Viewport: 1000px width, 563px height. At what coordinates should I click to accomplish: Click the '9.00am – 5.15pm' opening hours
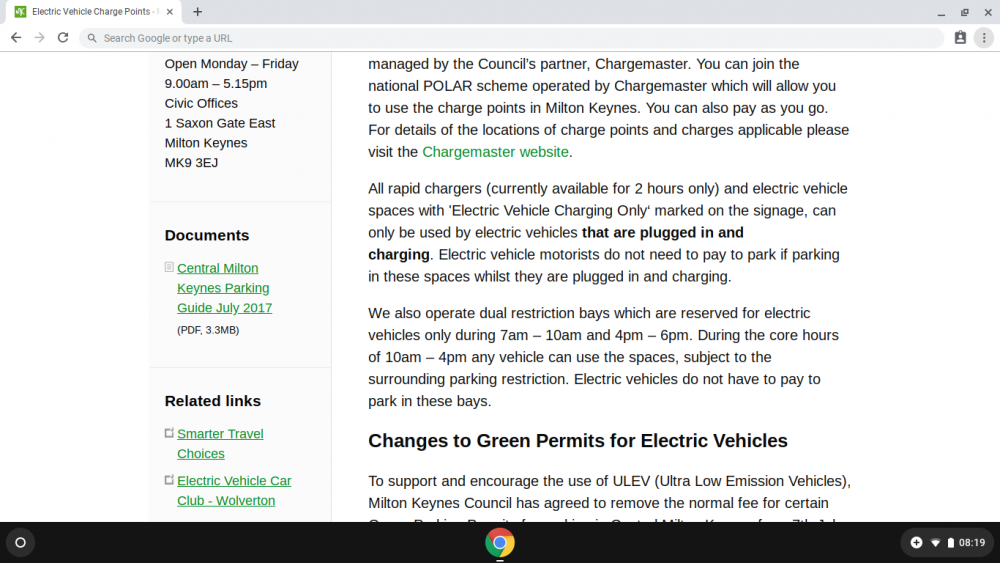[x=216, y=84]
